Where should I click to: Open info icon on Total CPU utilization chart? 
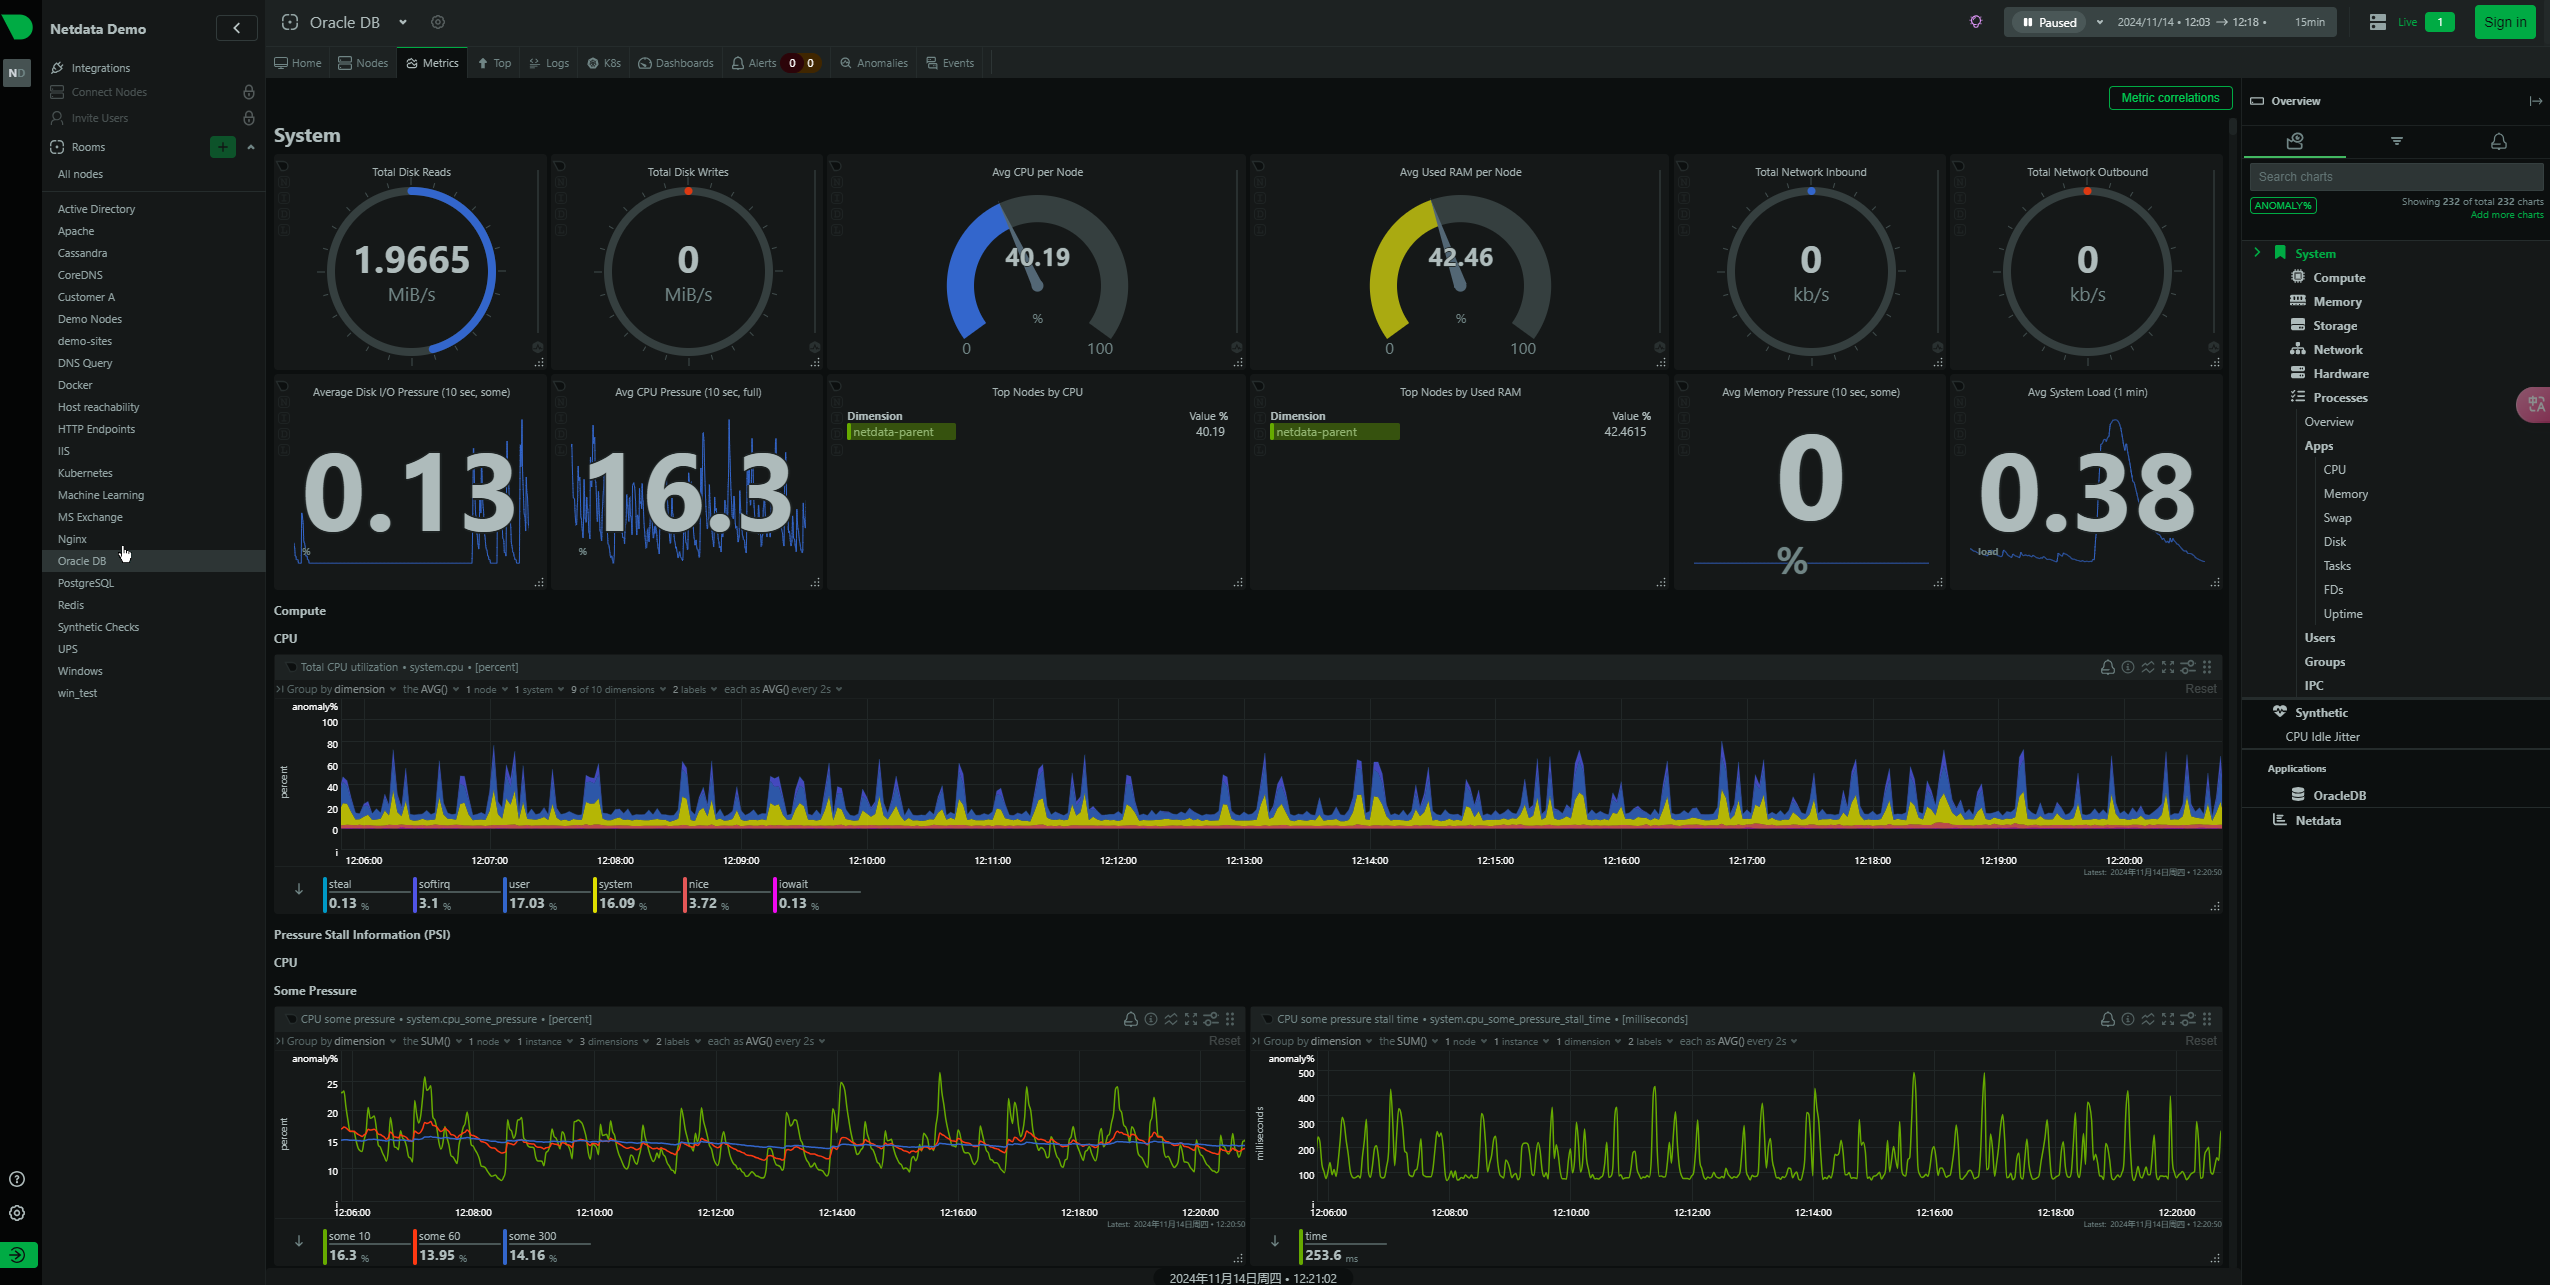(x=2127, y=667)
